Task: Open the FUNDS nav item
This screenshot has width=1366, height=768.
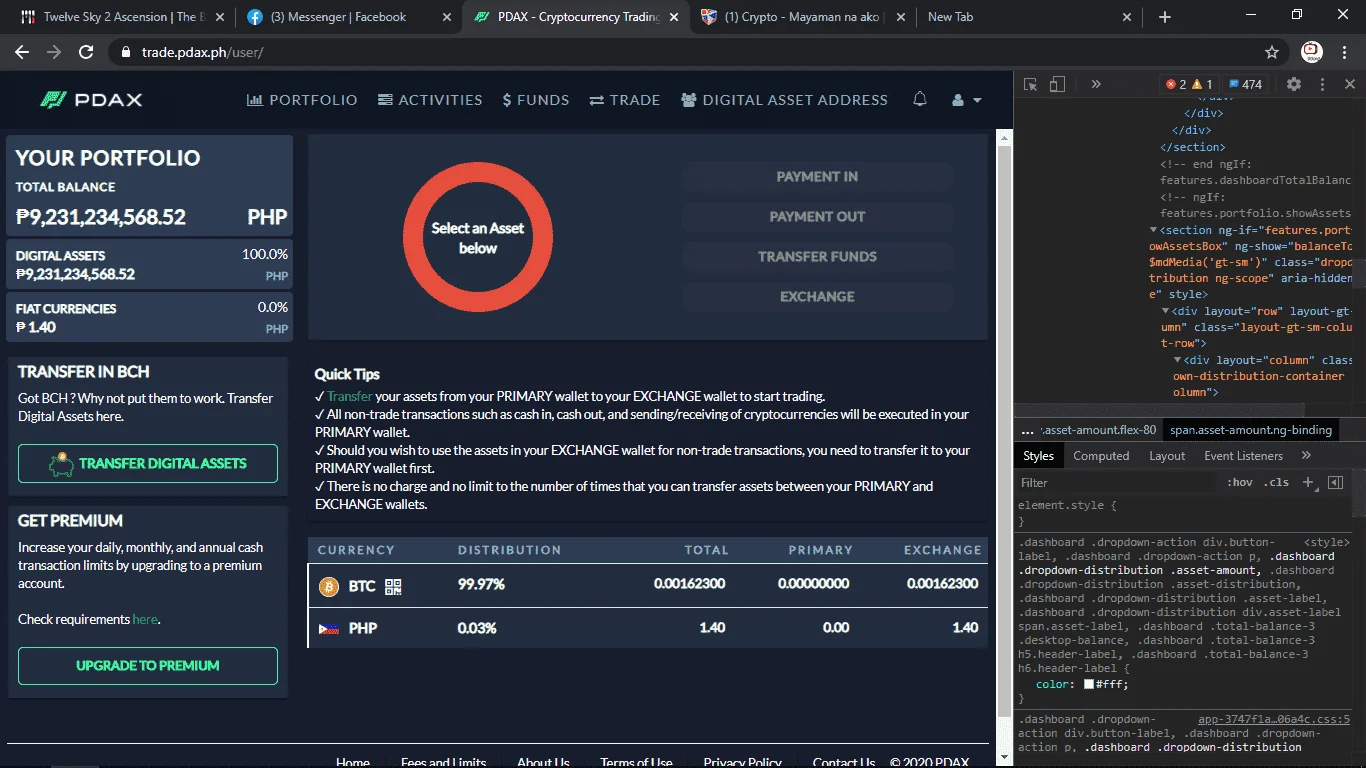Action: pos(536,100)
